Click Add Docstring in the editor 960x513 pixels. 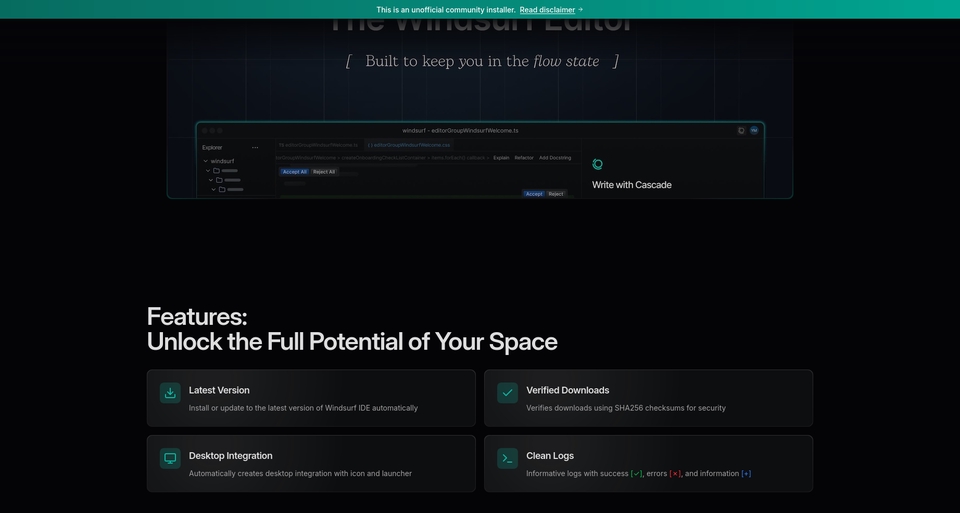coord(555,158)
